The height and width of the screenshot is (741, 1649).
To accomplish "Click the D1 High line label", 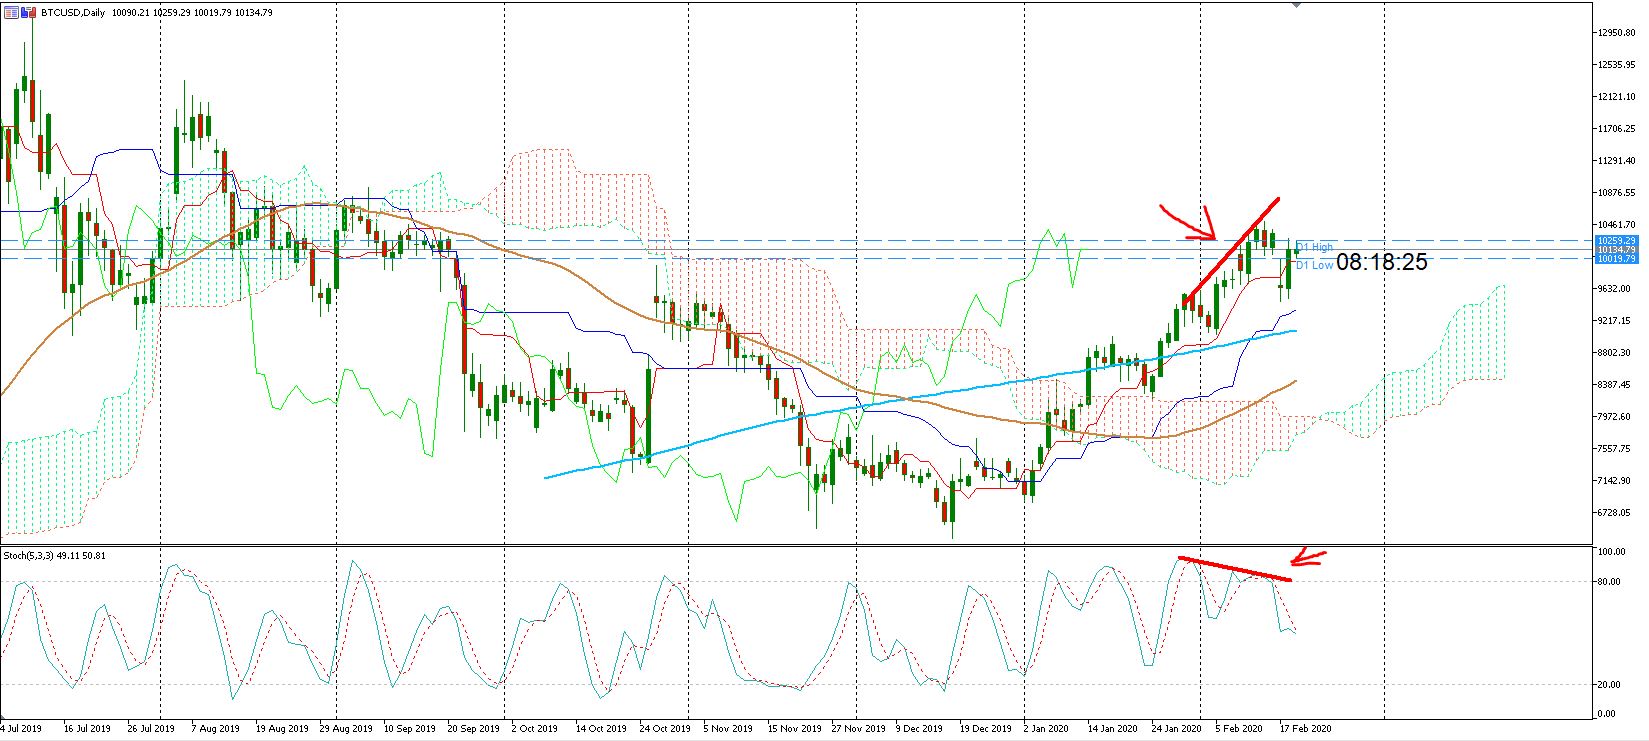I will 1316,246.
